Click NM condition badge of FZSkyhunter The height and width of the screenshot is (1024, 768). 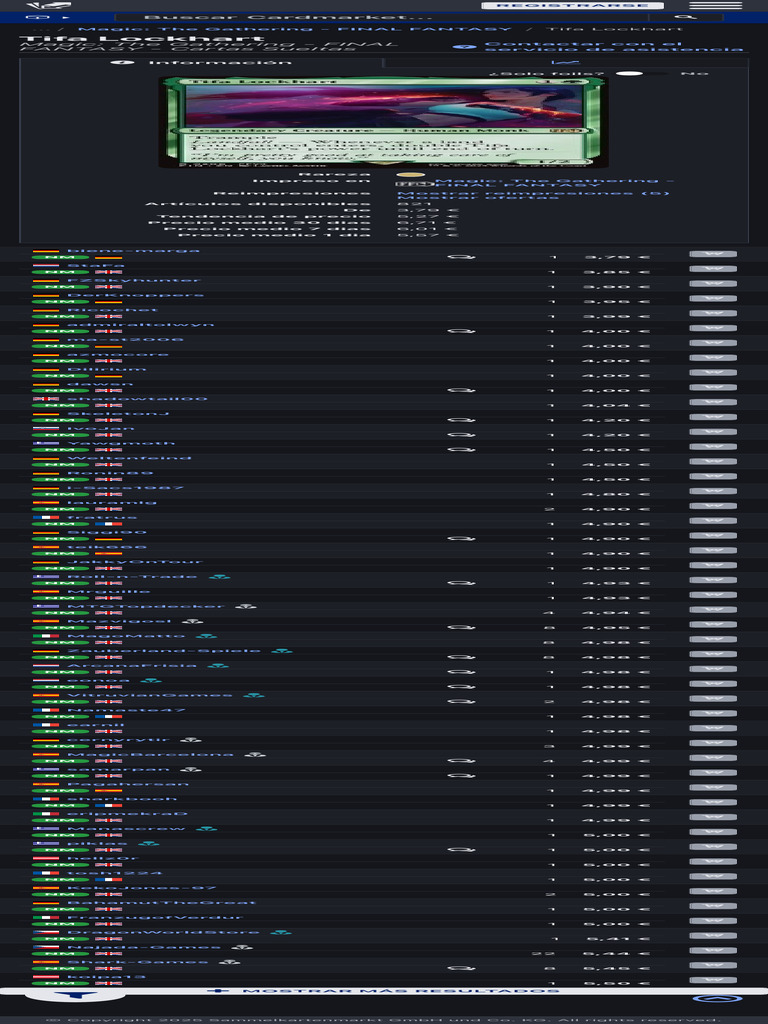[60, 287]
